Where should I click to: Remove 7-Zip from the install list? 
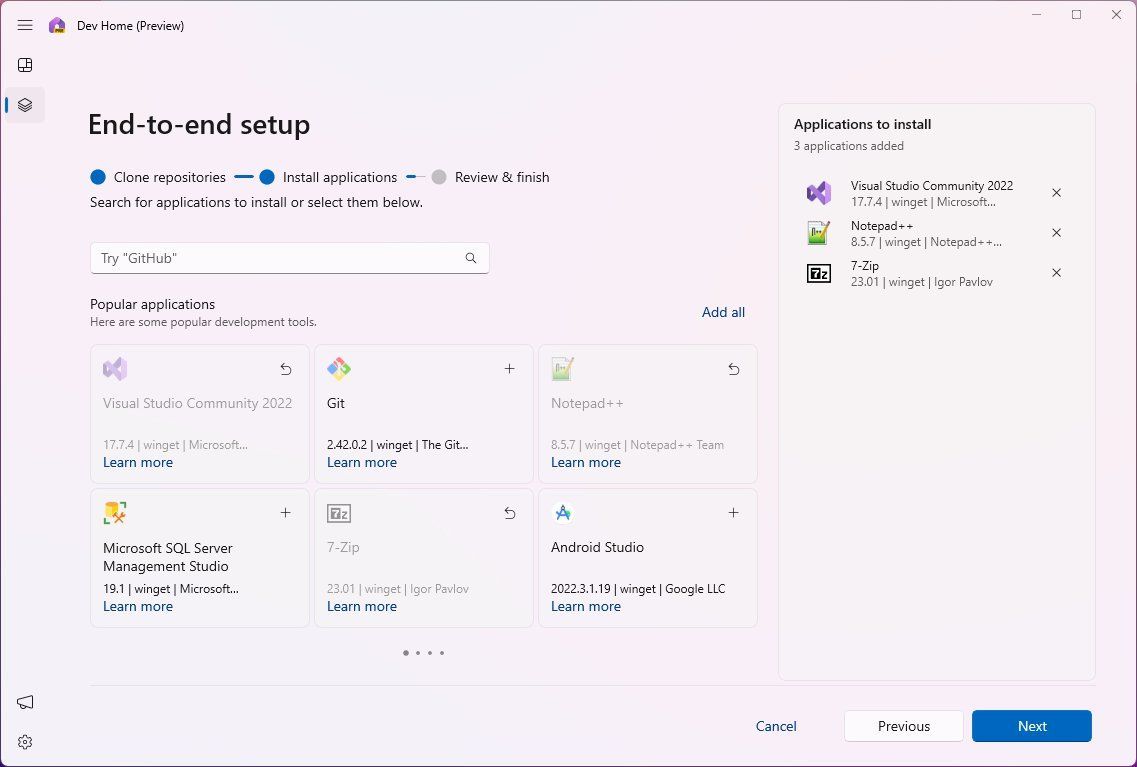pyautogui.click(x=1056, y=272)
